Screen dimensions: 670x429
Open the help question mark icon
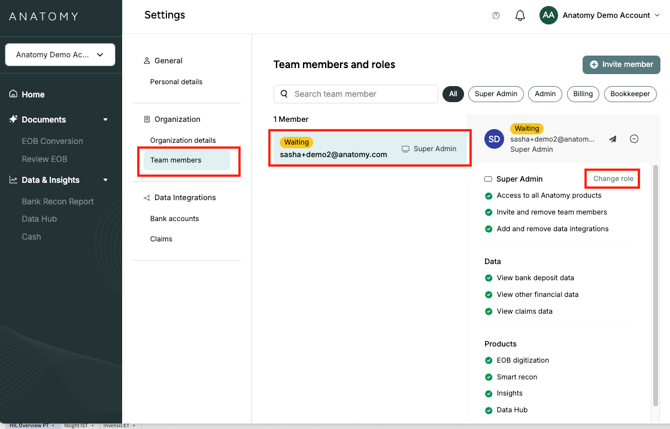(x=496, y=15)
